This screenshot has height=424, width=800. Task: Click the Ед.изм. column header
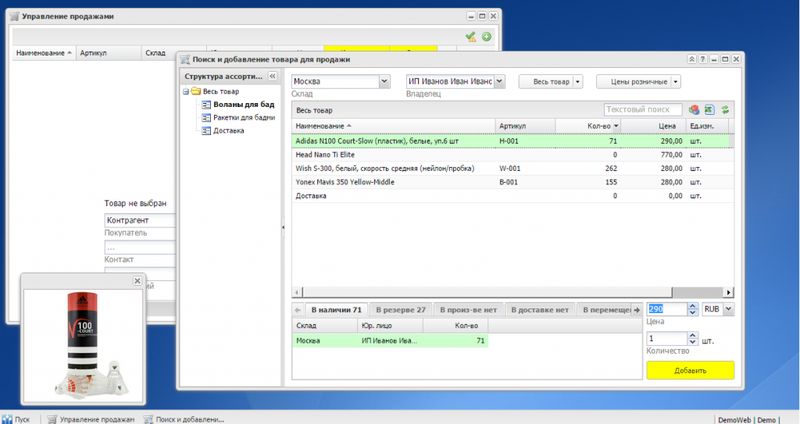point(707,126)
